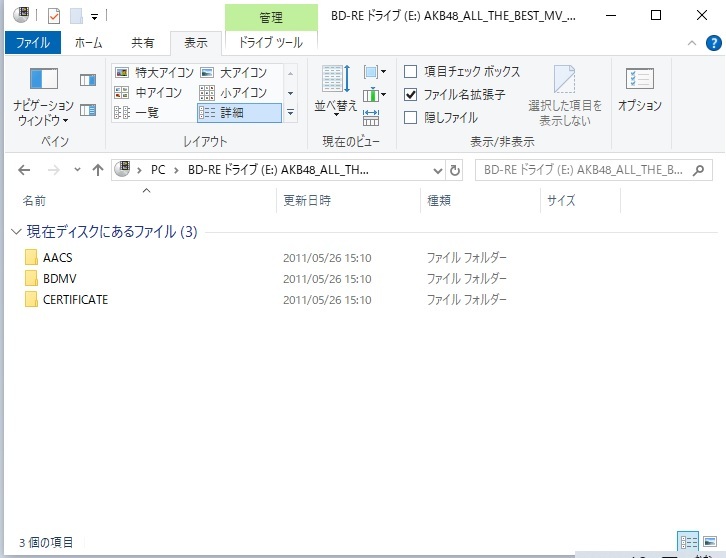726x558 pixels.
Task: Click PC in the address breadcrumb
Action: pos(158,170)
